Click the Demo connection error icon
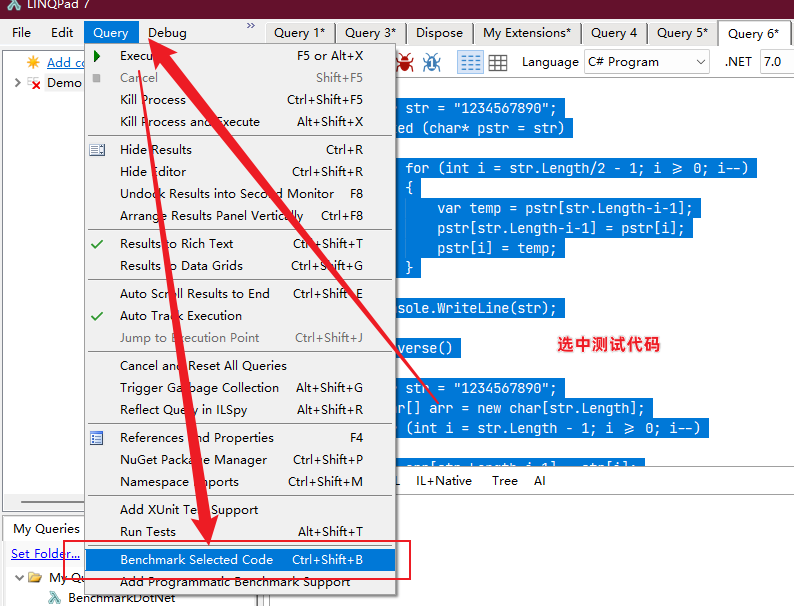This screenshot has width=794, height=606. [34, 83]
